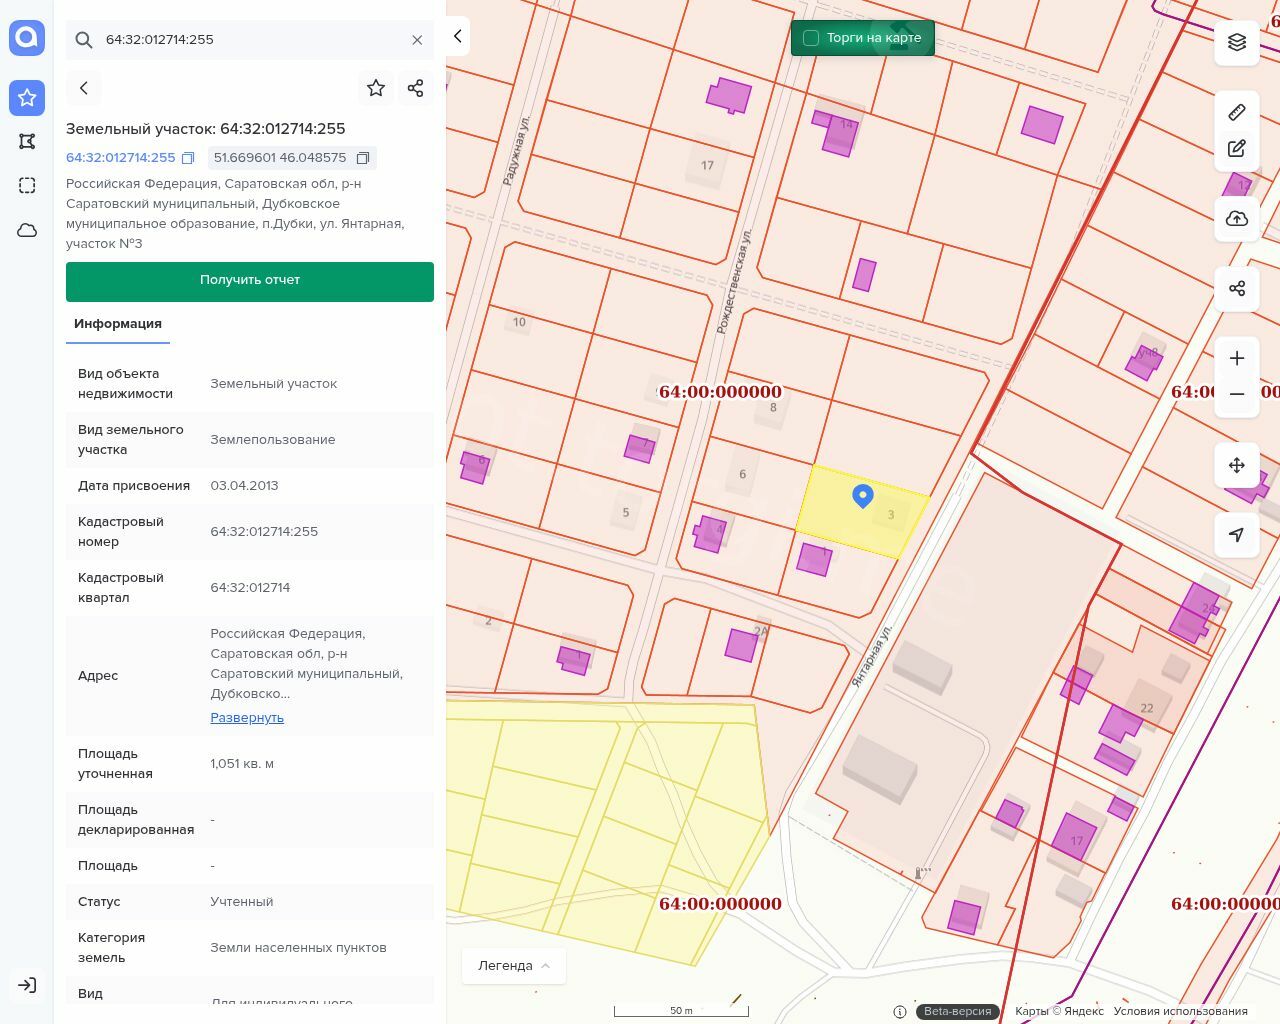Zoom out the map with minus
This screenshot has width=1280, height=1024.
(x=1237, y=394)
